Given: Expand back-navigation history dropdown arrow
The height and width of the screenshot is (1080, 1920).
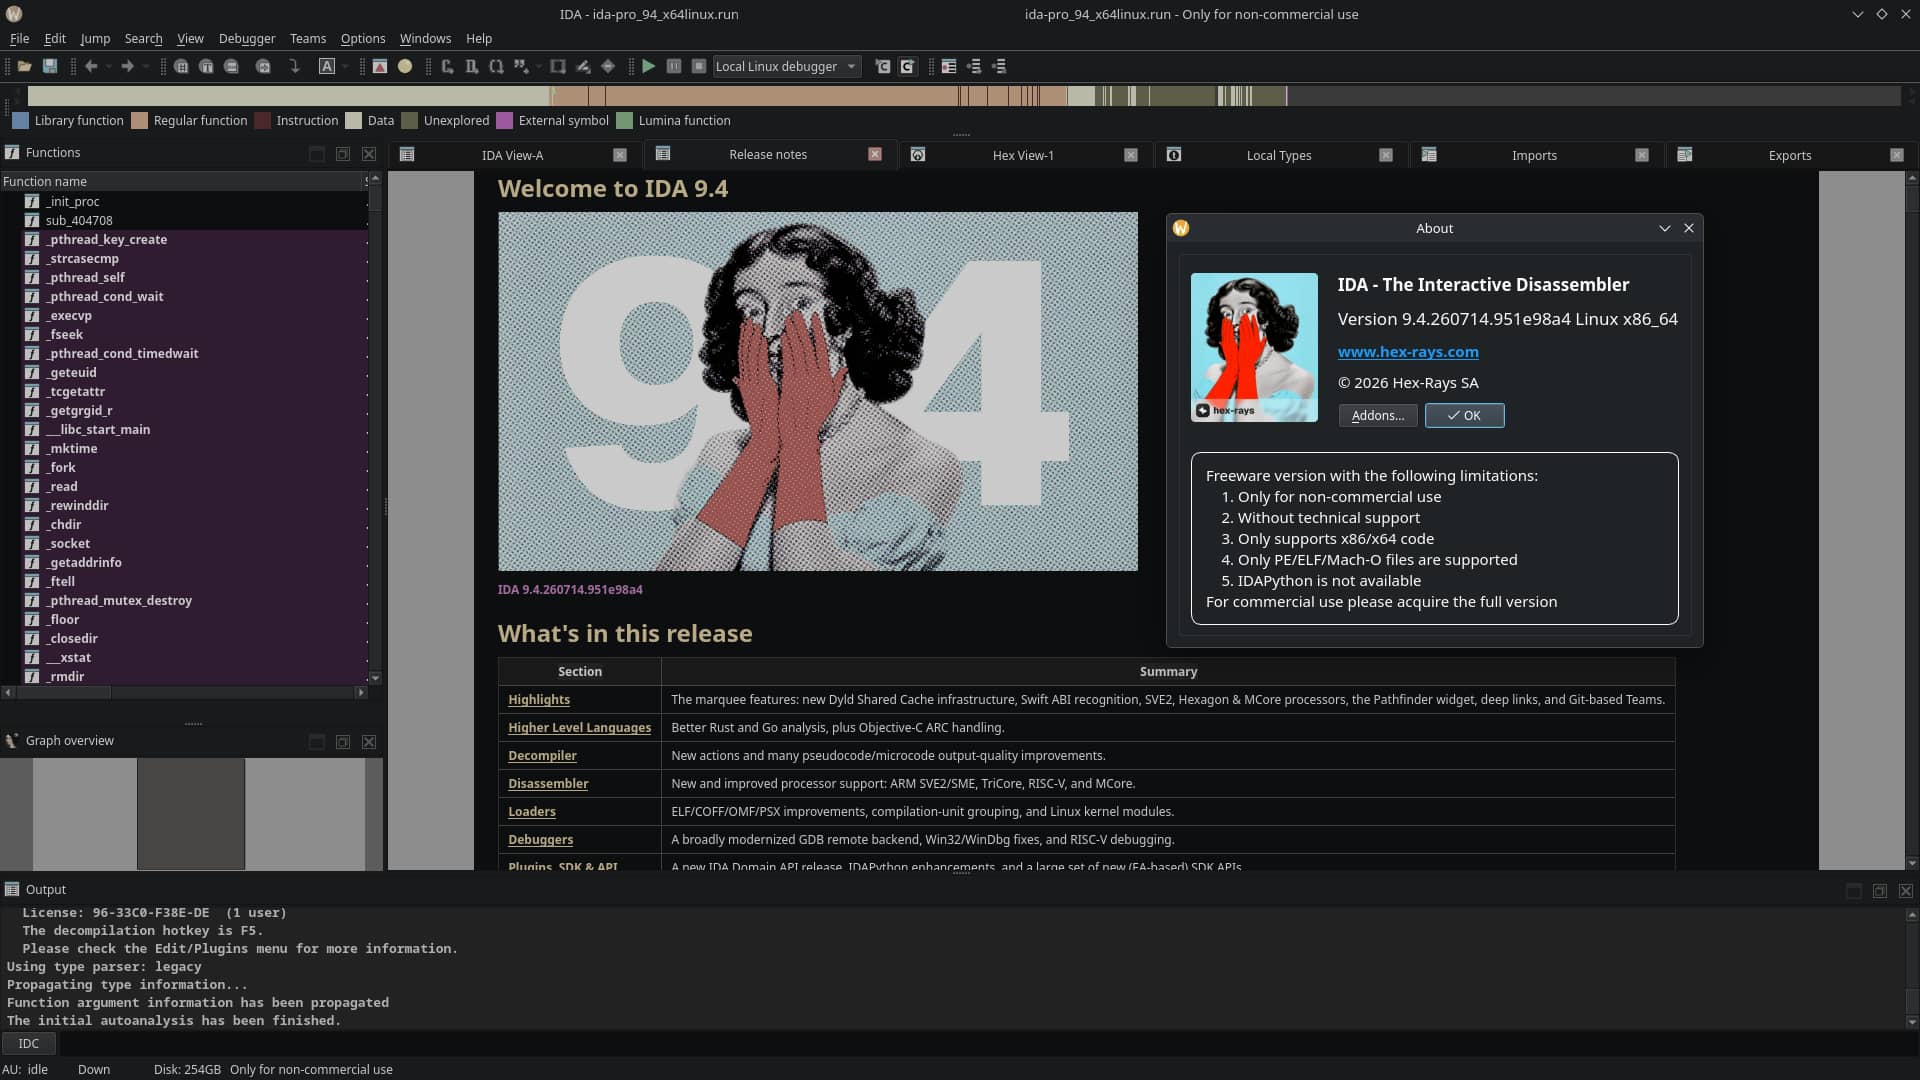Looking at the screenshot, I should 107,66.
